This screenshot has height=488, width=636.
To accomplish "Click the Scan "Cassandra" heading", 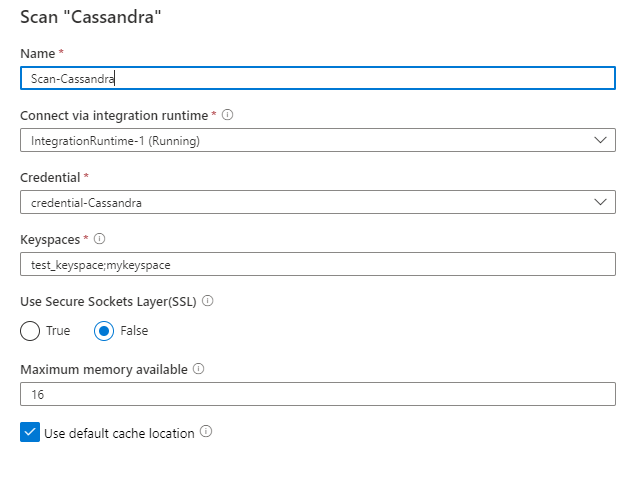I will tap(91, 17).
